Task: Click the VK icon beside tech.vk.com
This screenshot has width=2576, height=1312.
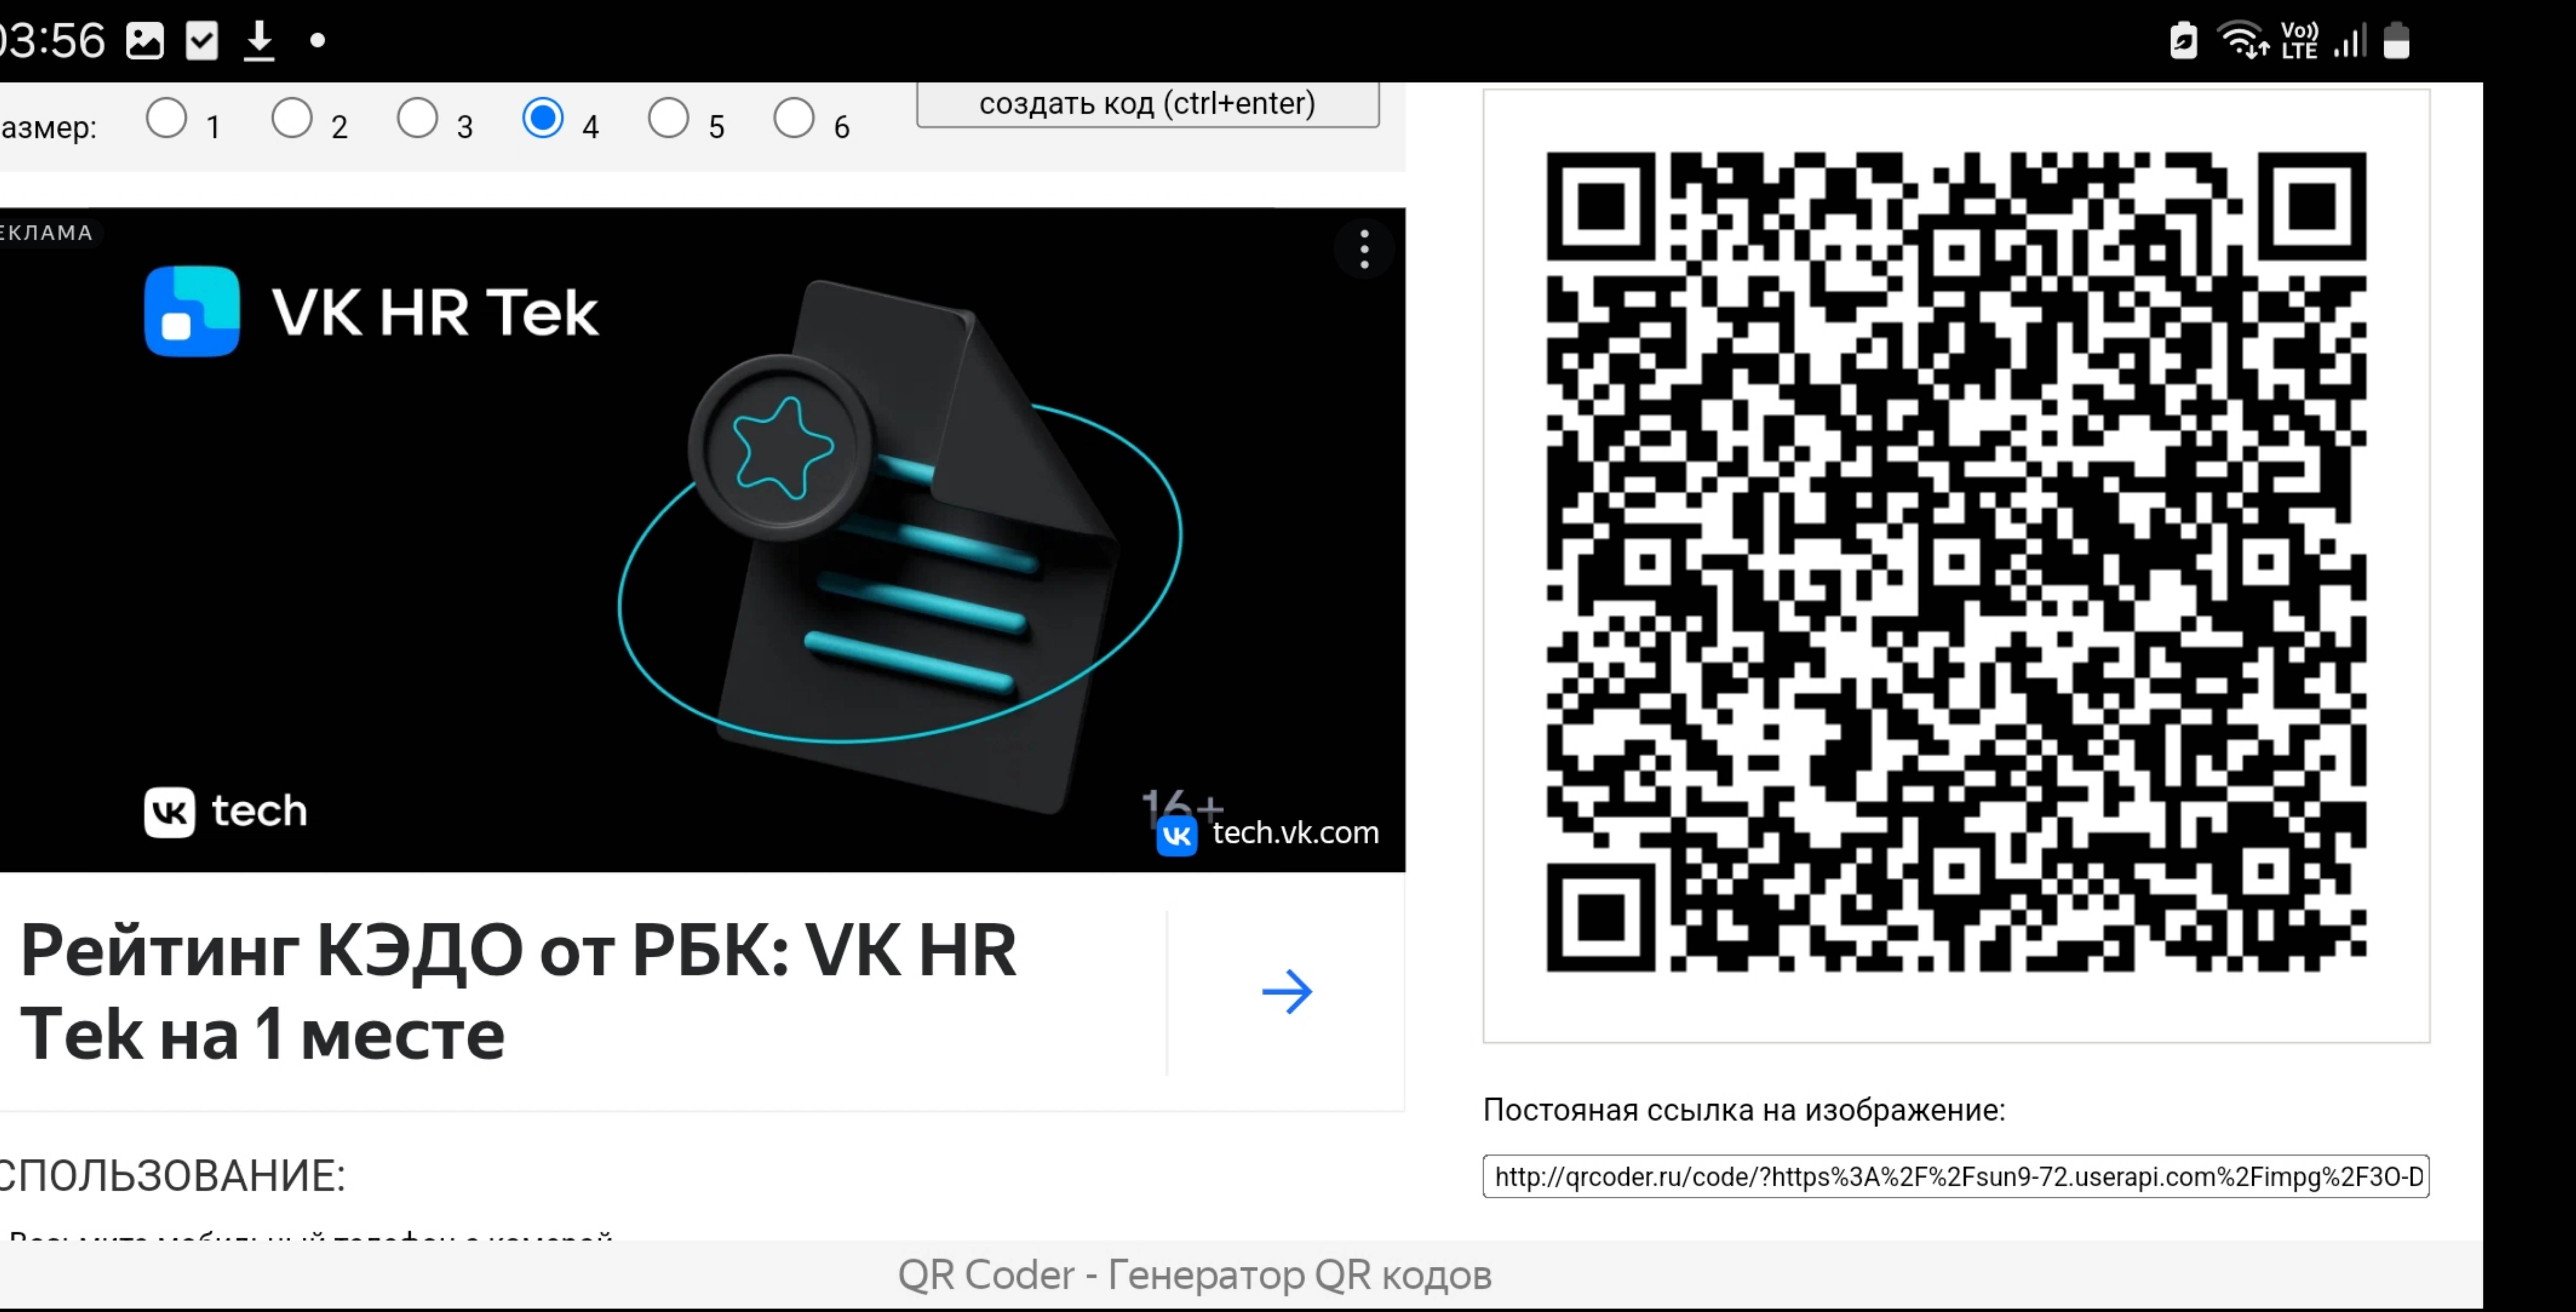Action: click(1177, 836)
